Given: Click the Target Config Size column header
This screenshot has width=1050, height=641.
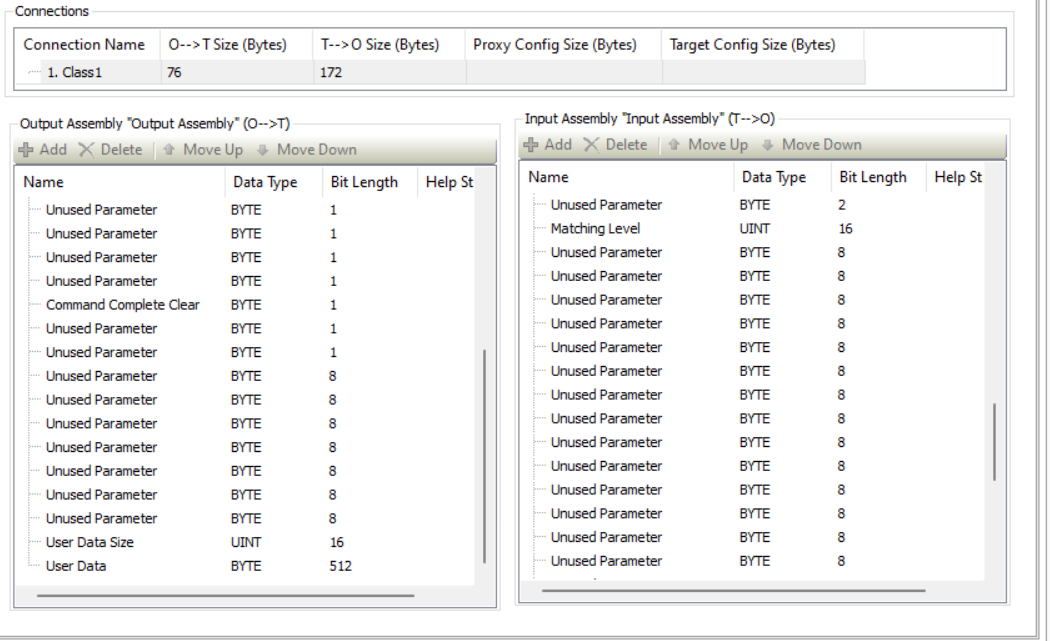Looking at the screenshot, I should (762, 45).
